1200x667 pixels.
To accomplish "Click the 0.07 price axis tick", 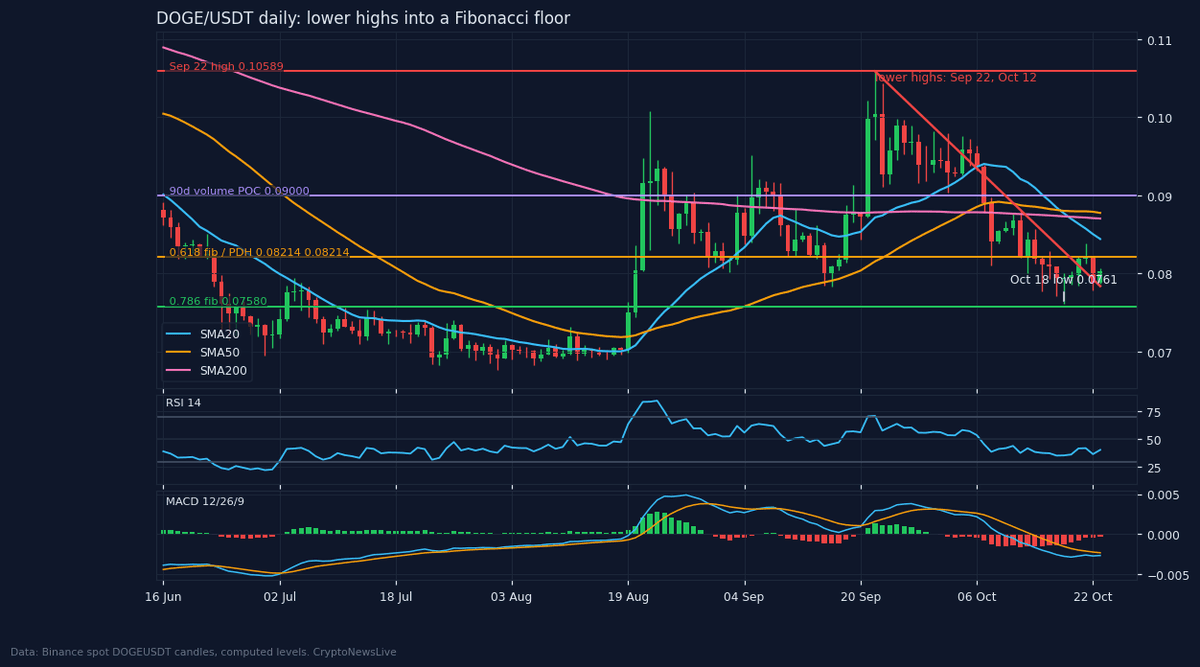I will point(1158,352).
